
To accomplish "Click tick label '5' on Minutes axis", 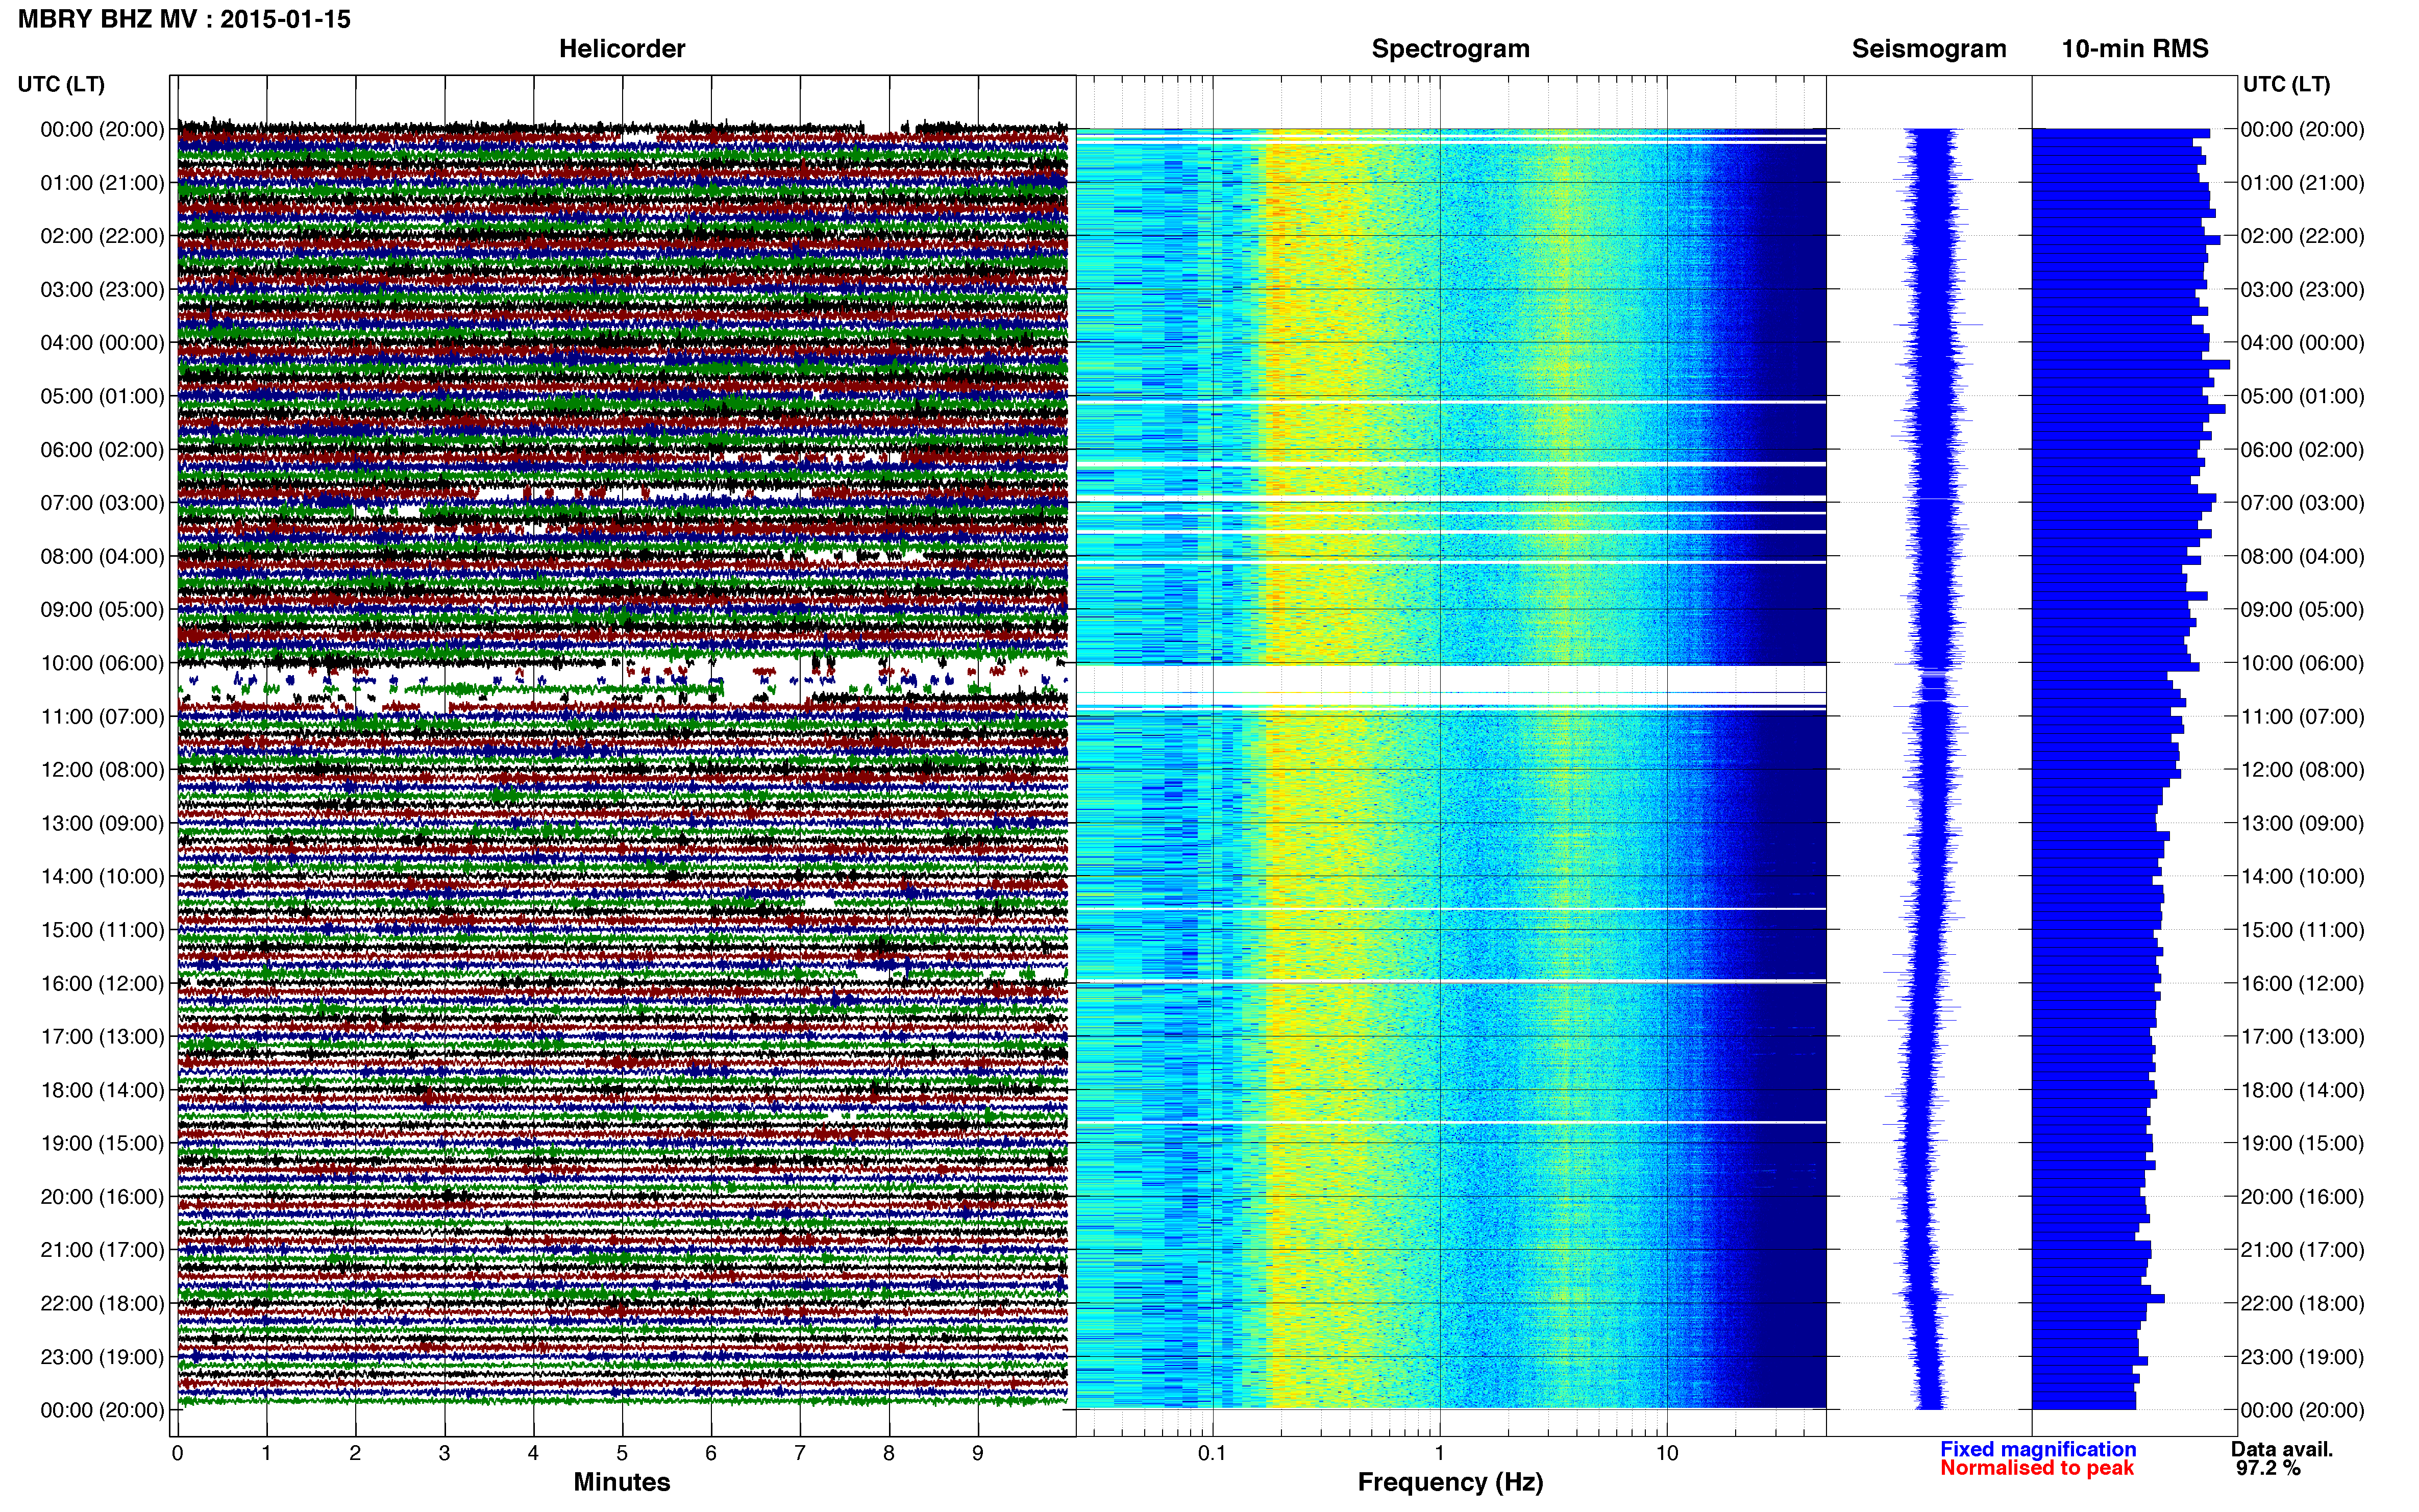I will pyautogui.click(x=622, y=1454).
